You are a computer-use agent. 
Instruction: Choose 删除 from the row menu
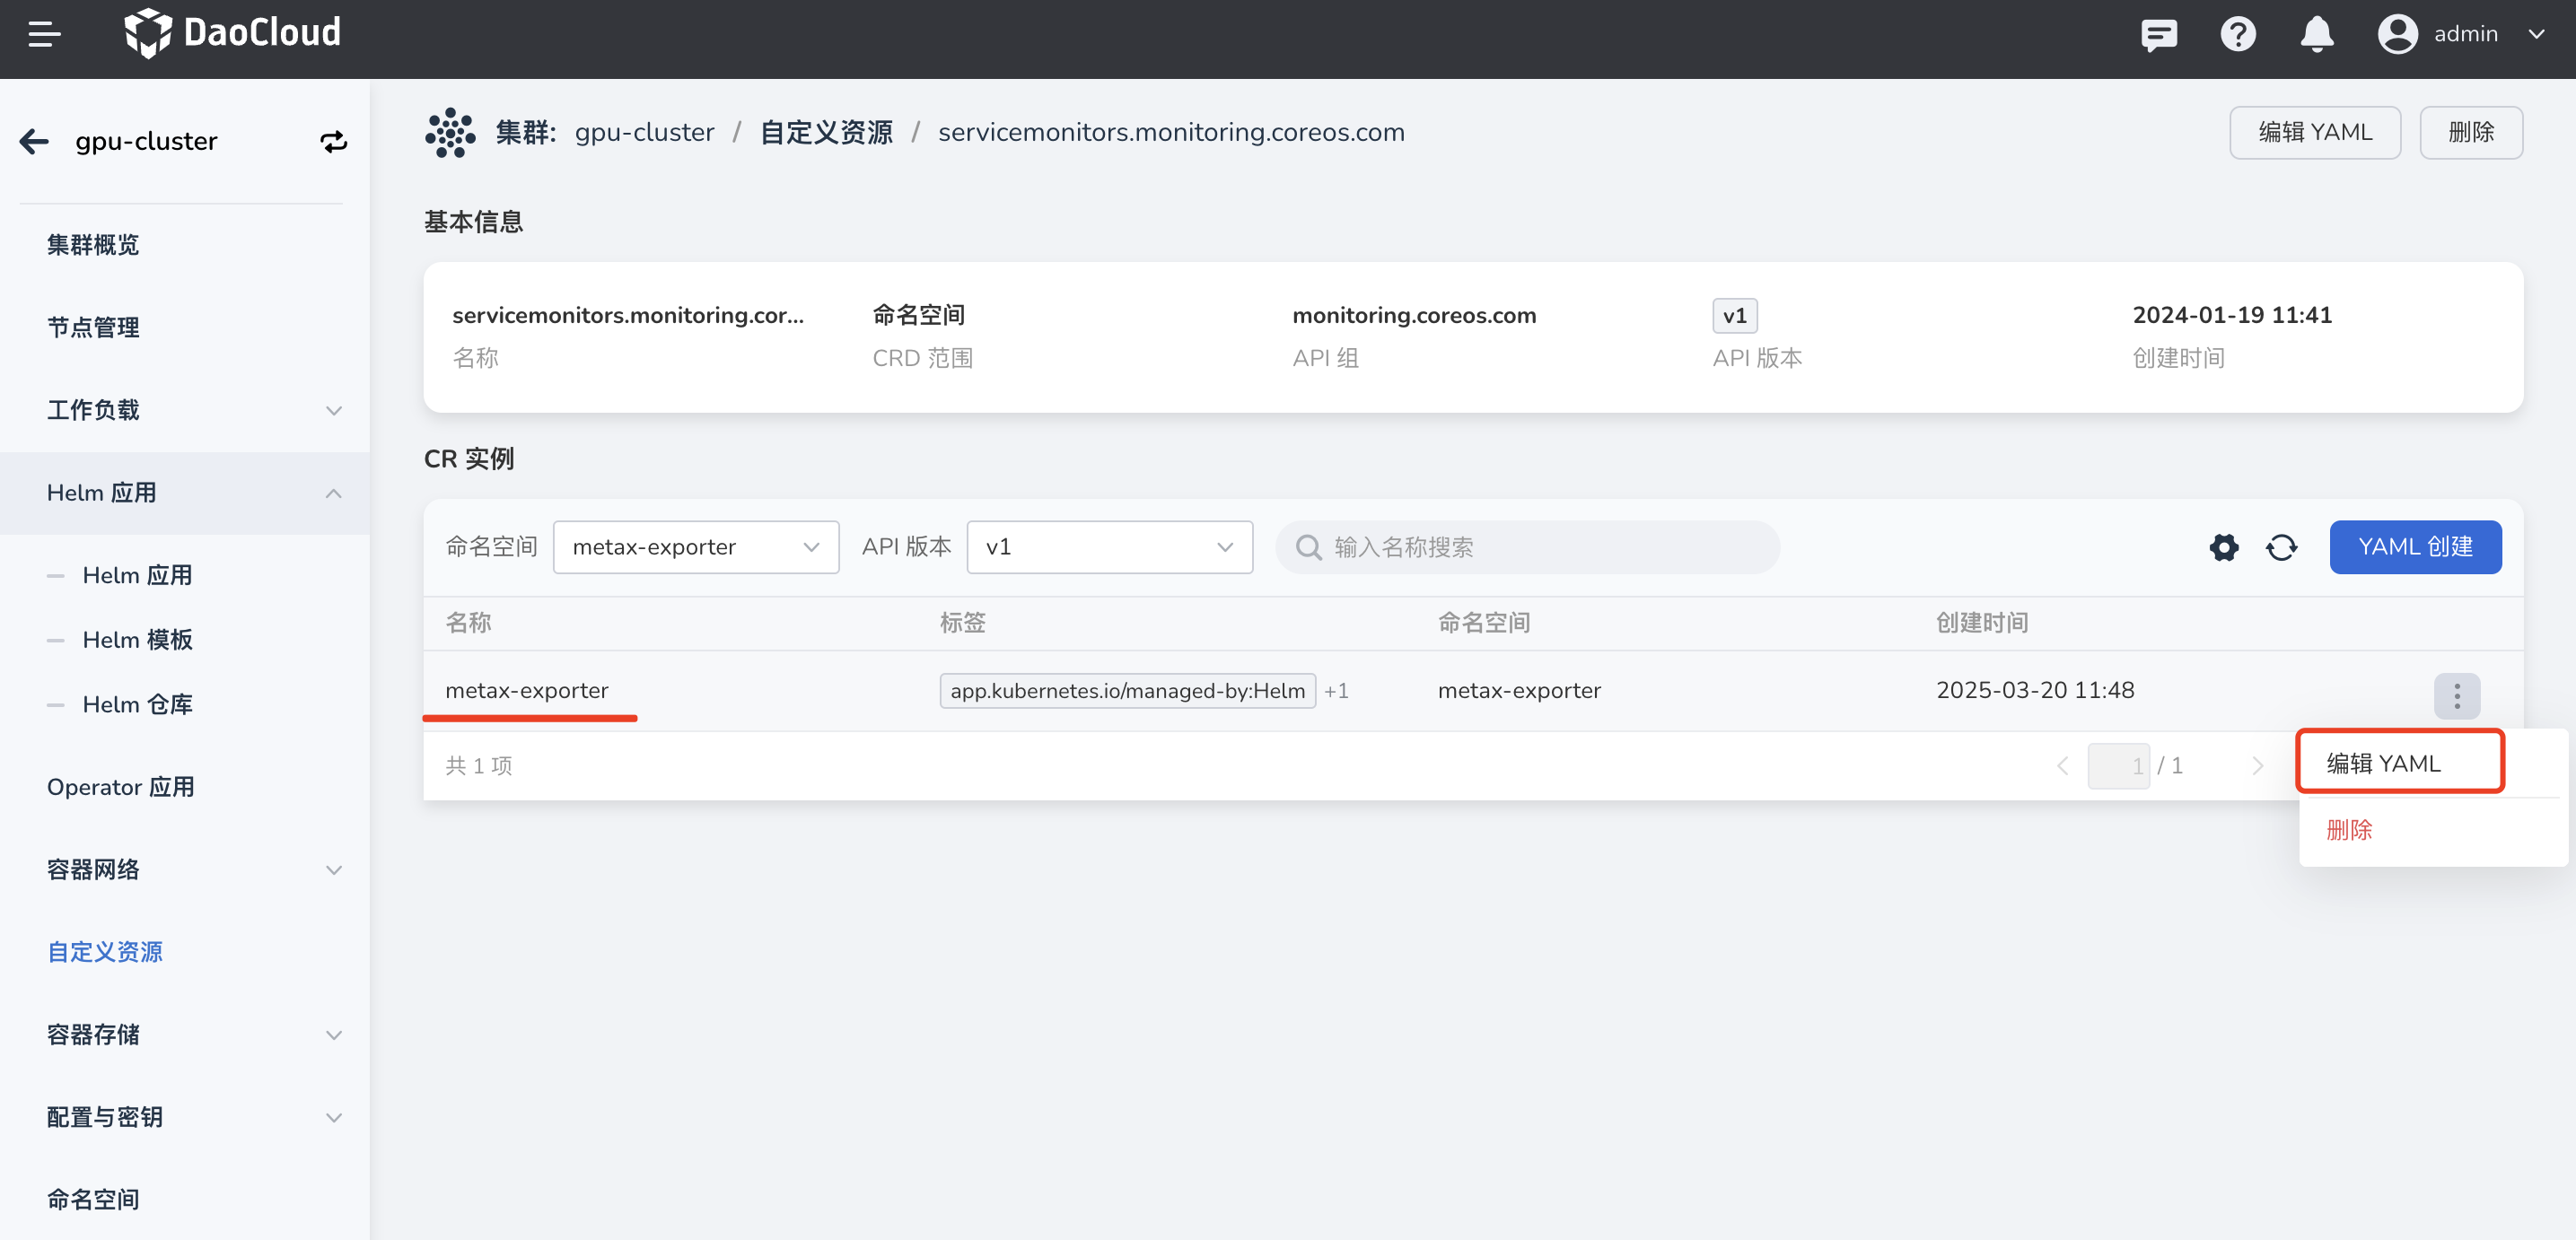(2349, 829)
